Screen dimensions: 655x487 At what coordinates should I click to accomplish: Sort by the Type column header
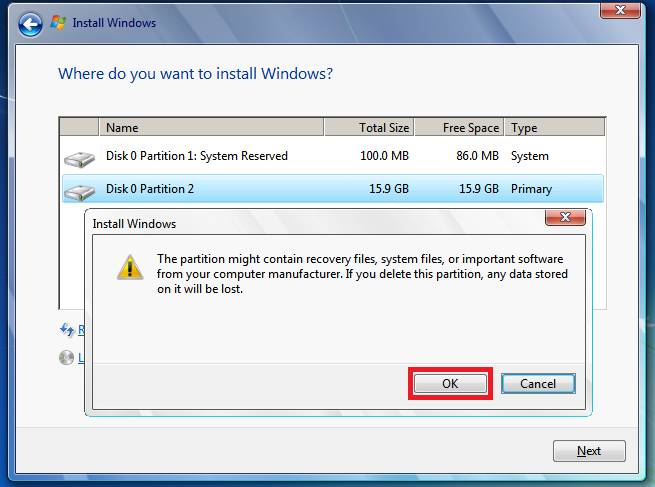555,127
